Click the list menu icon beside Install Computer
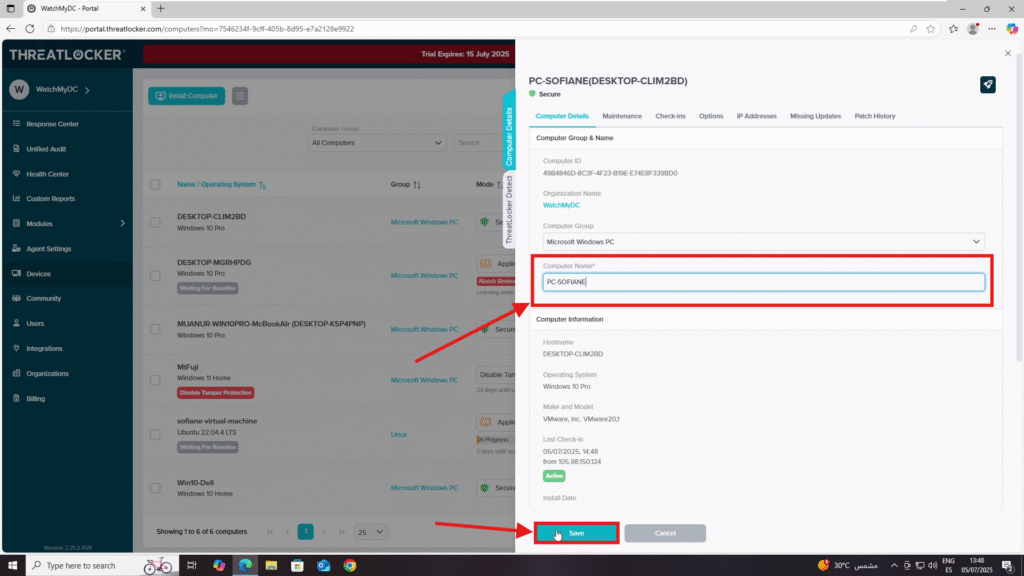Image resolution: width=1024 pixels, height=576 pixels. click(240, 96)
